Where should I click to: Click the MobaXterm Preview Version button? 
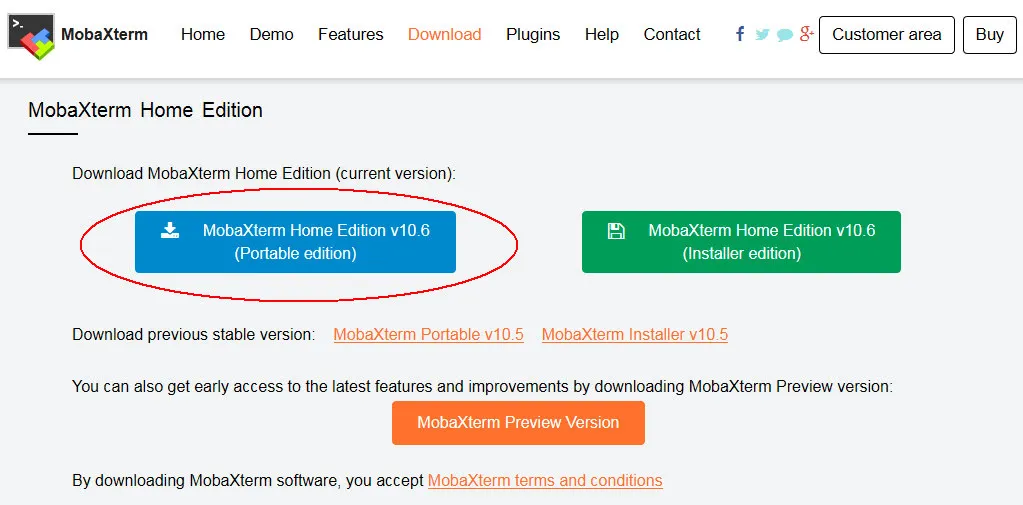coord(518,423)
